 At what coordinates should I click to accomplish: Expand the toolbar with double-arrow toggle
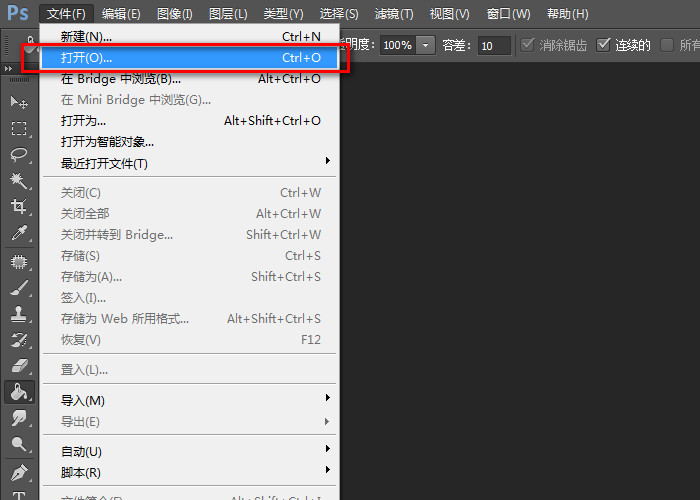click(x=8, y=68)
